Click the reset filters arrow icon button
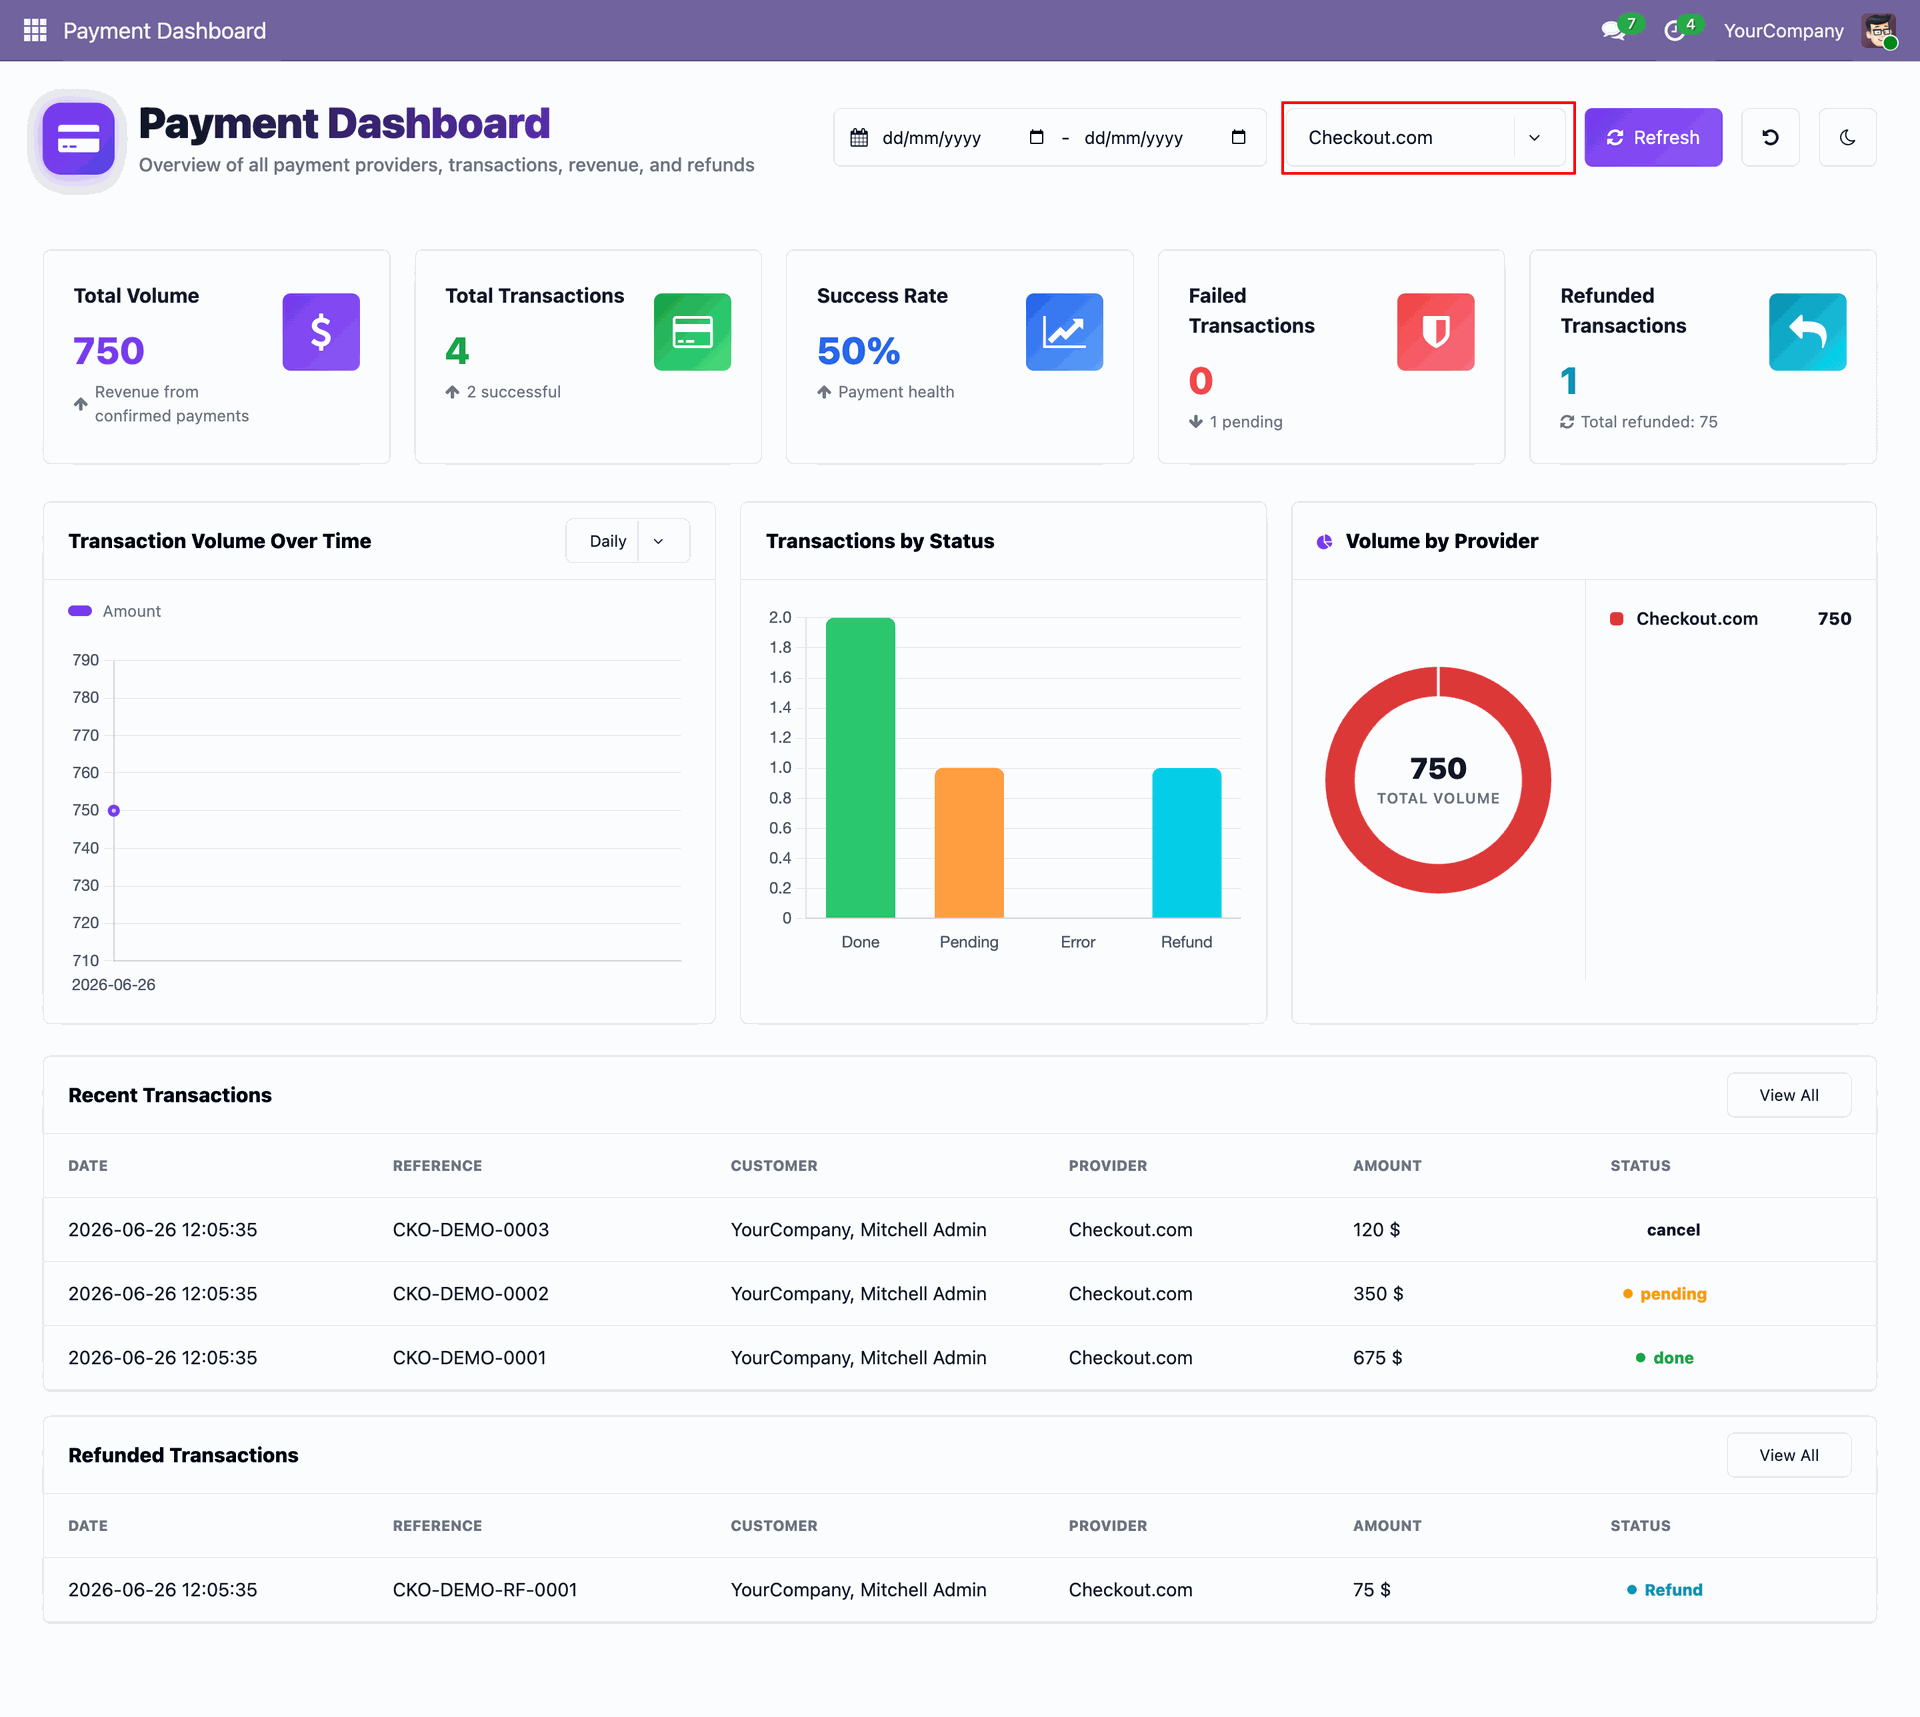Viewport: 1920px width, 1717px height. click(x=1770, y=137)
